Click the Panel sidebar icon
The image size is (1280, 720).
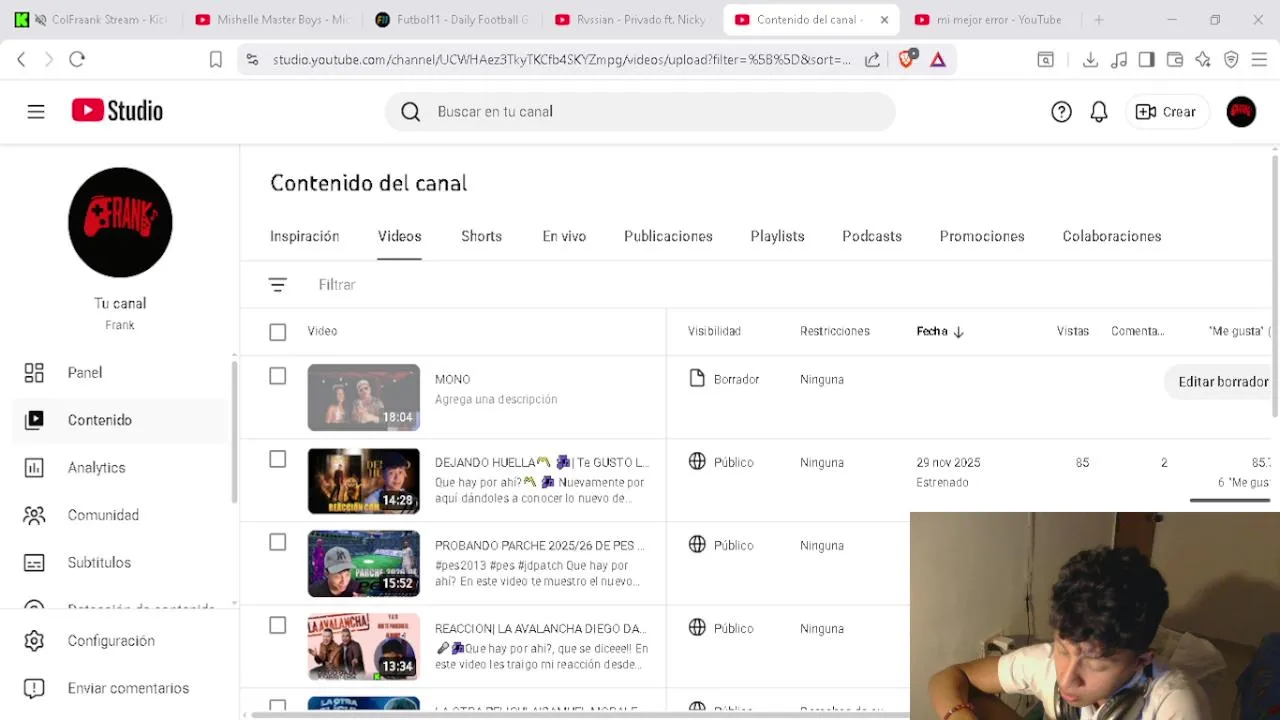34,372
